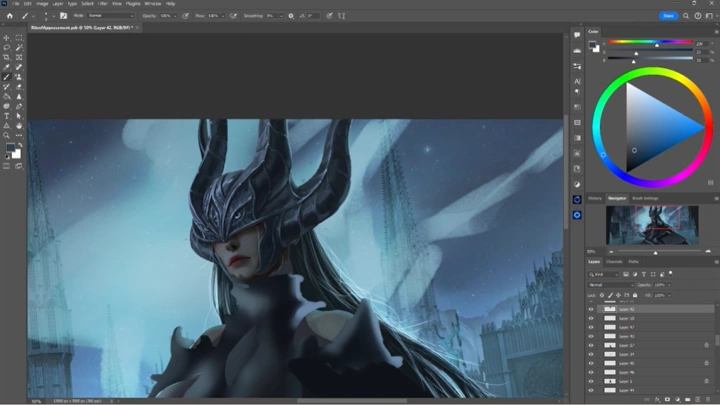Select the Spot Healing Brush tool
Screen dimensions: 720x405
[19, 67]
